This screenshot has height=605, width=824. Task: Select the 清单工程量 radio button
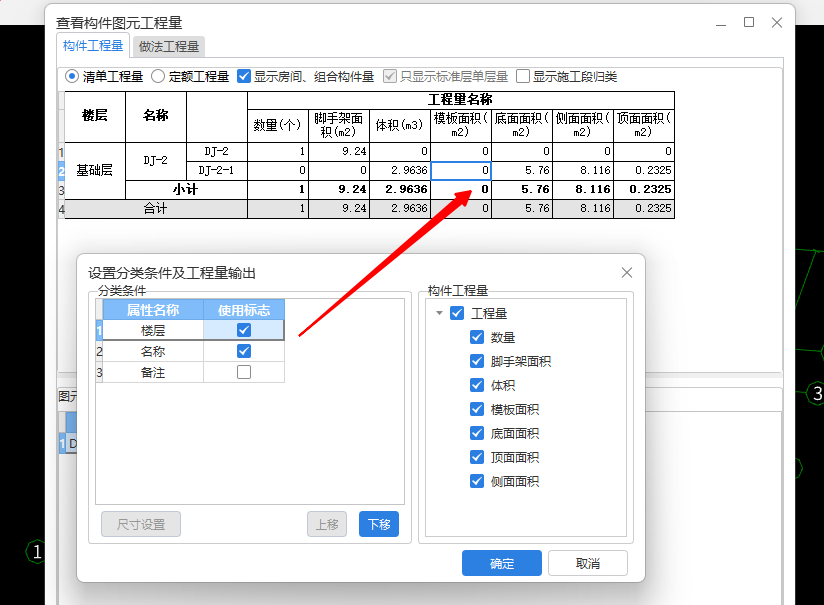(72, 77)
